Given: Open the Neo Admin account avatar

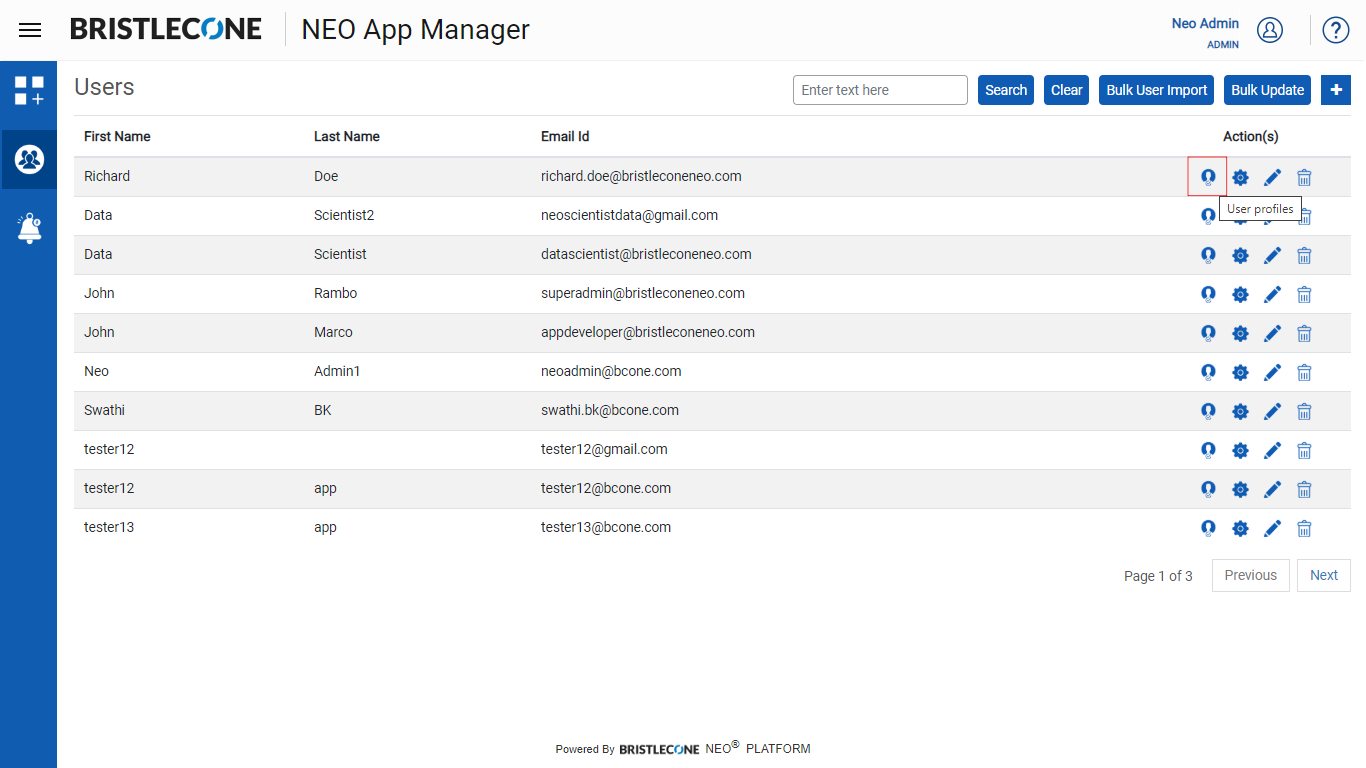Looking at the screenshot, I should [x=1270, y=30].
